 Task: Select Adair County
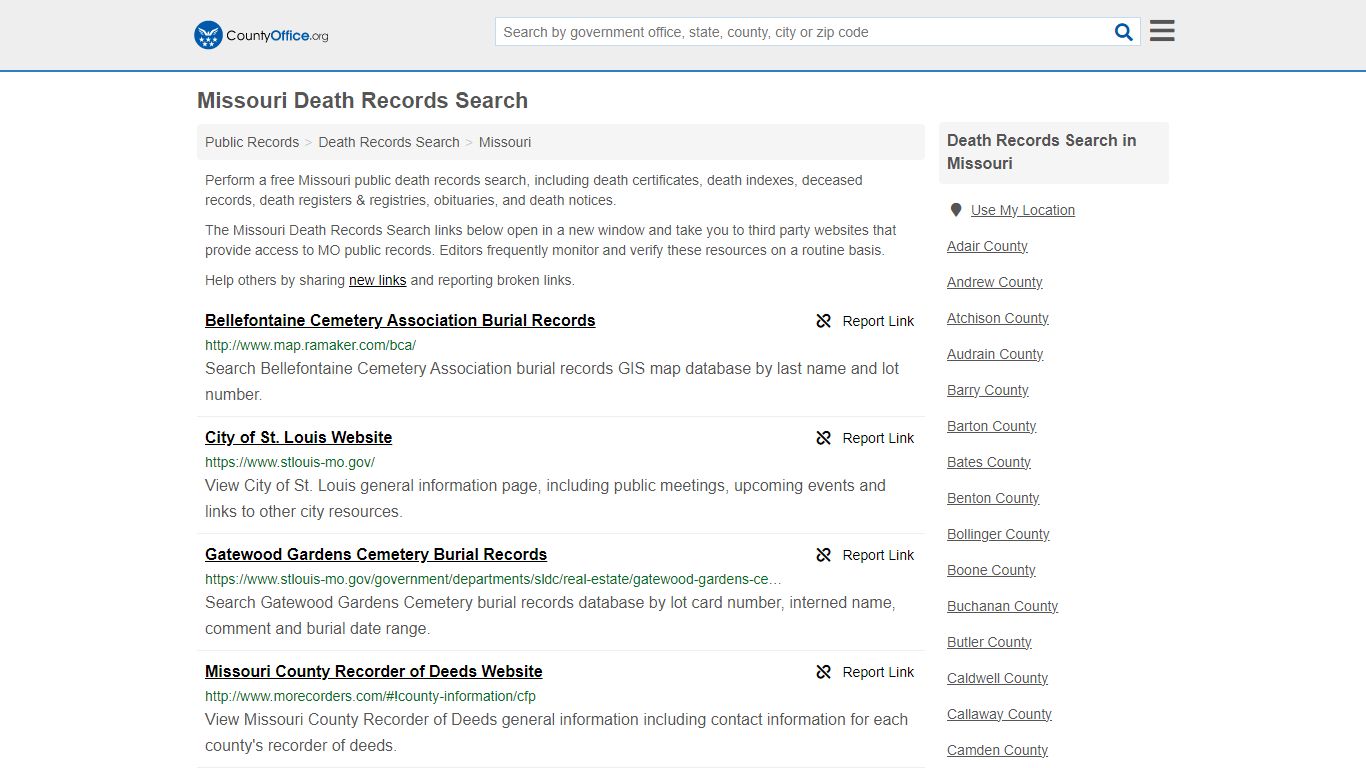click(x=987, y=246)
